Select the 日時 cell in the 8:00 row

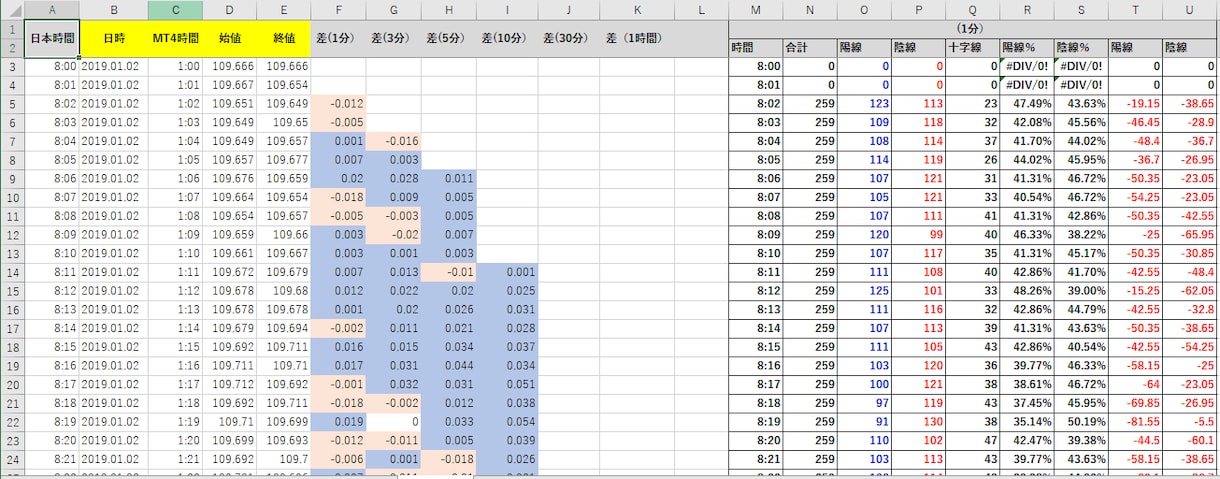coord(114,66)
